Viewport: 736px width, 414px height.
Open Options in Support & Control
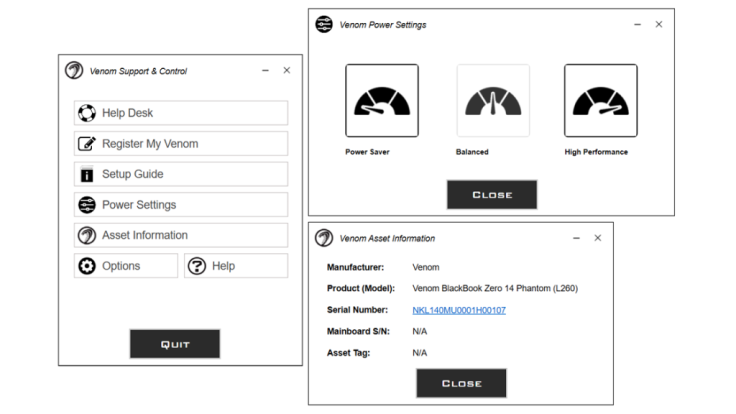[x=126, y=266]
